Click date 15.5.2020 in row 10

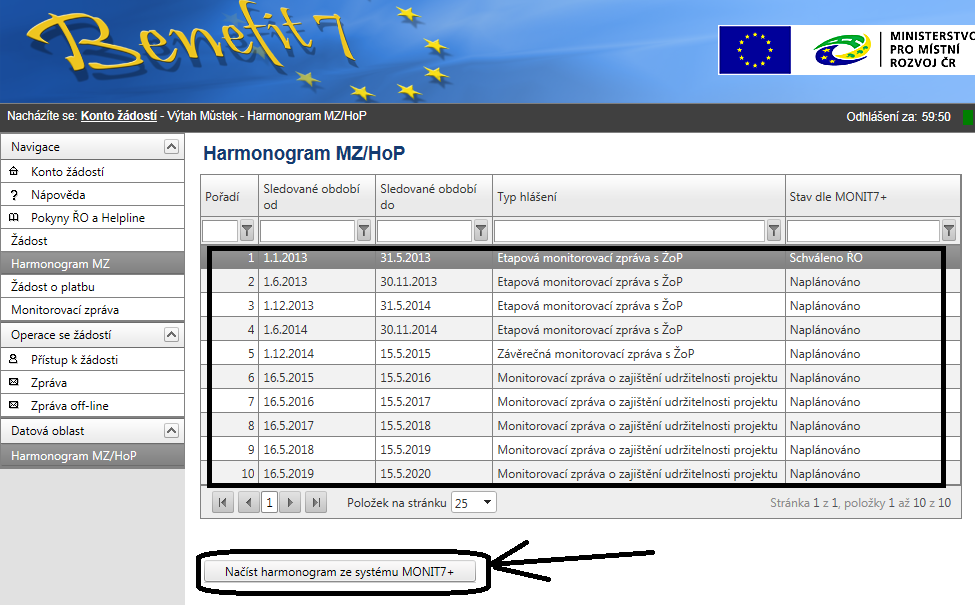click(405, 474)
